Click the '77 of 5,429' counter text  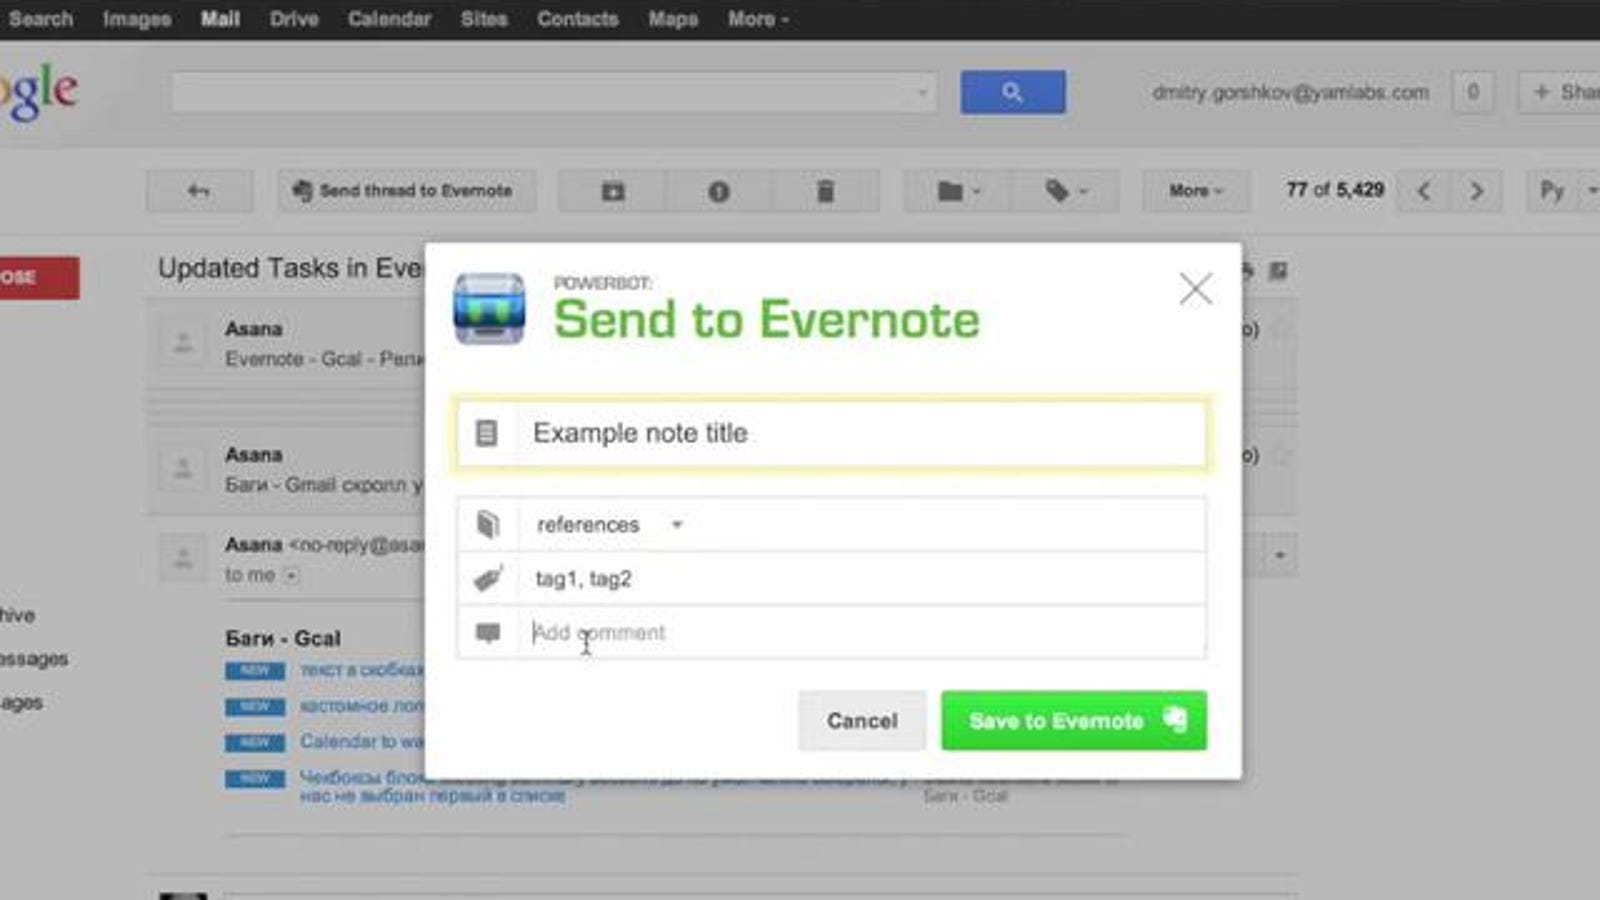(x=1335, y=190)
